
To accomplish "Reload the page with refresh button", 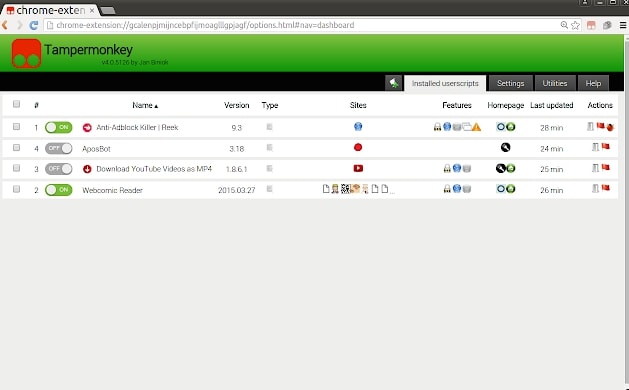I will click(34, 25).
